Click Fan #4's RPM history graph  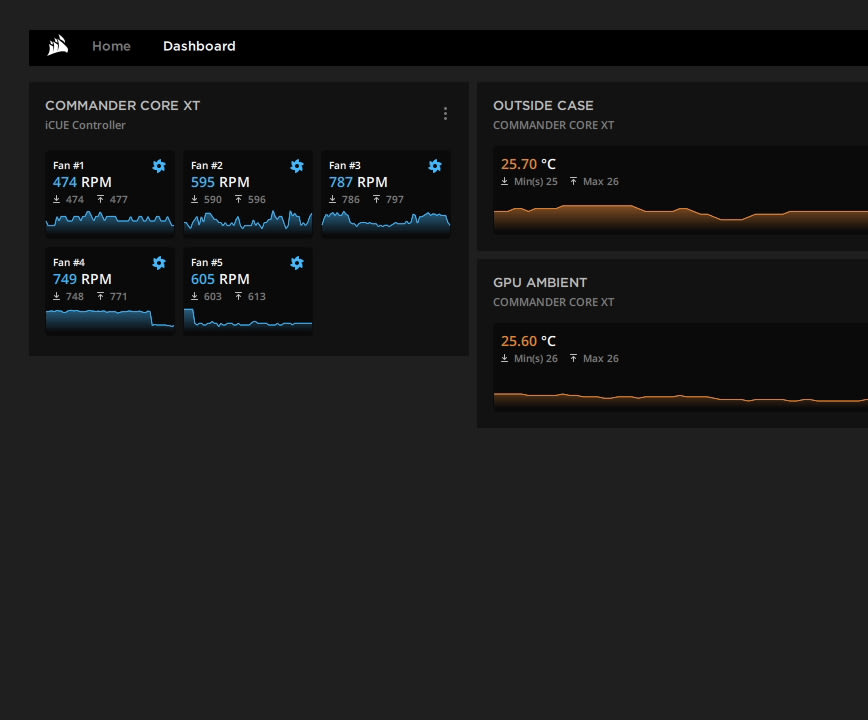[110, 317]
